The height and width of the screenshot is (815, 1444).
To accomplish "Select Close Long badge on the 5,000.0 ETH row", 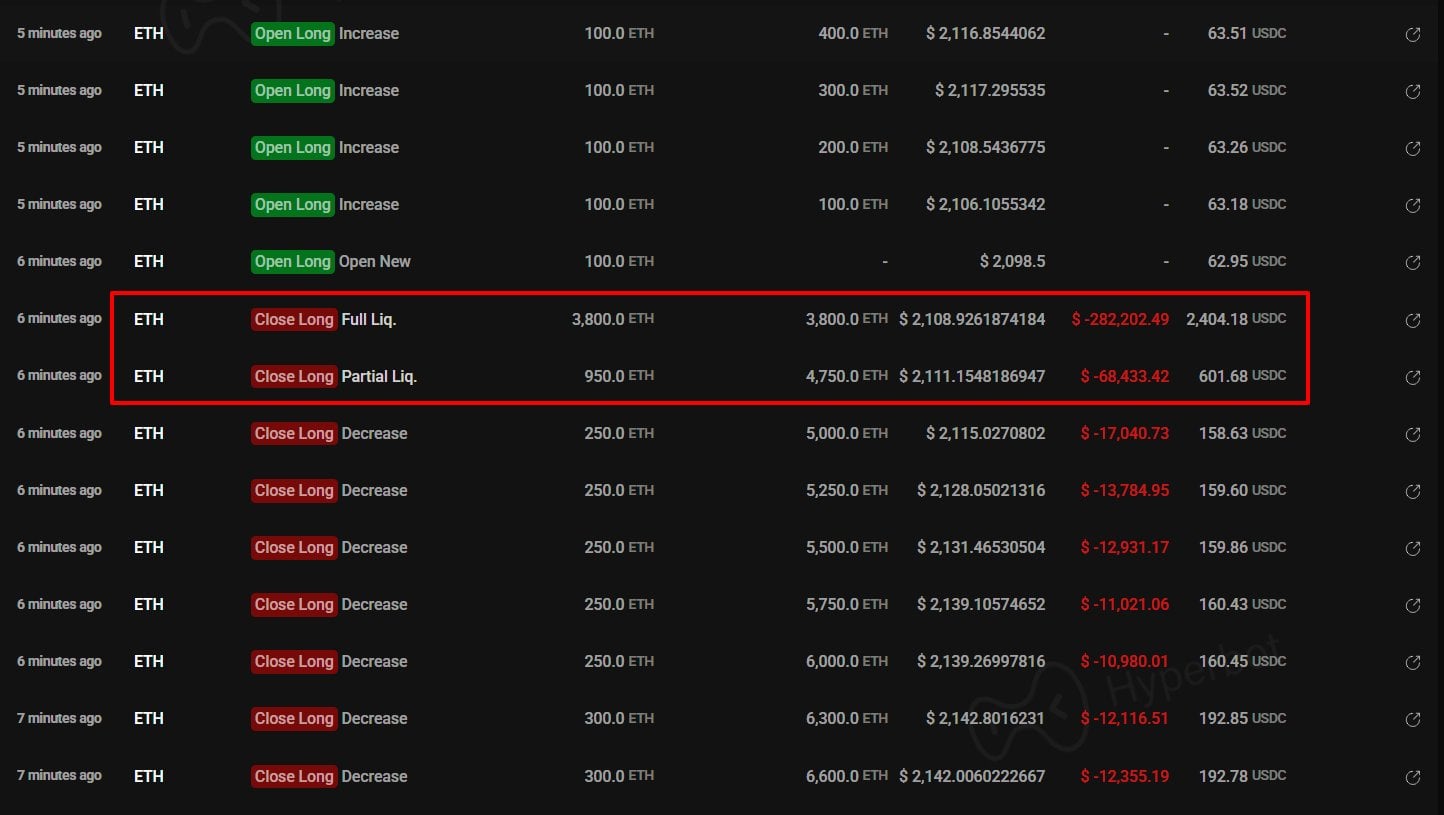I will click(x=293, y=433).
